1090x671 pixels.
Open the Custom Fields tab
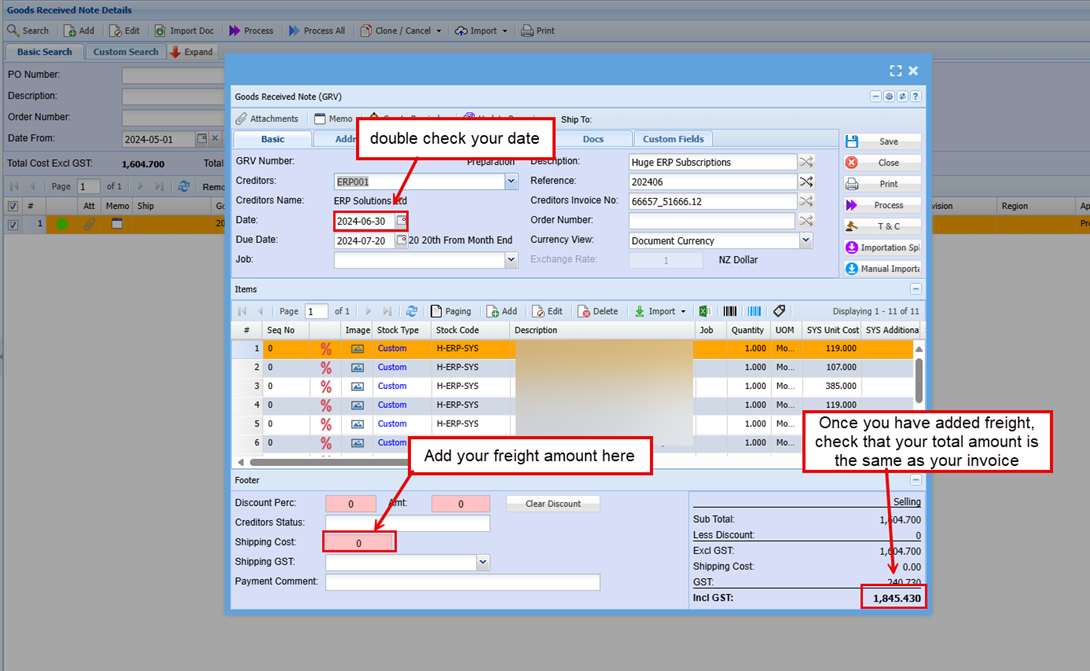coord(673,139)
